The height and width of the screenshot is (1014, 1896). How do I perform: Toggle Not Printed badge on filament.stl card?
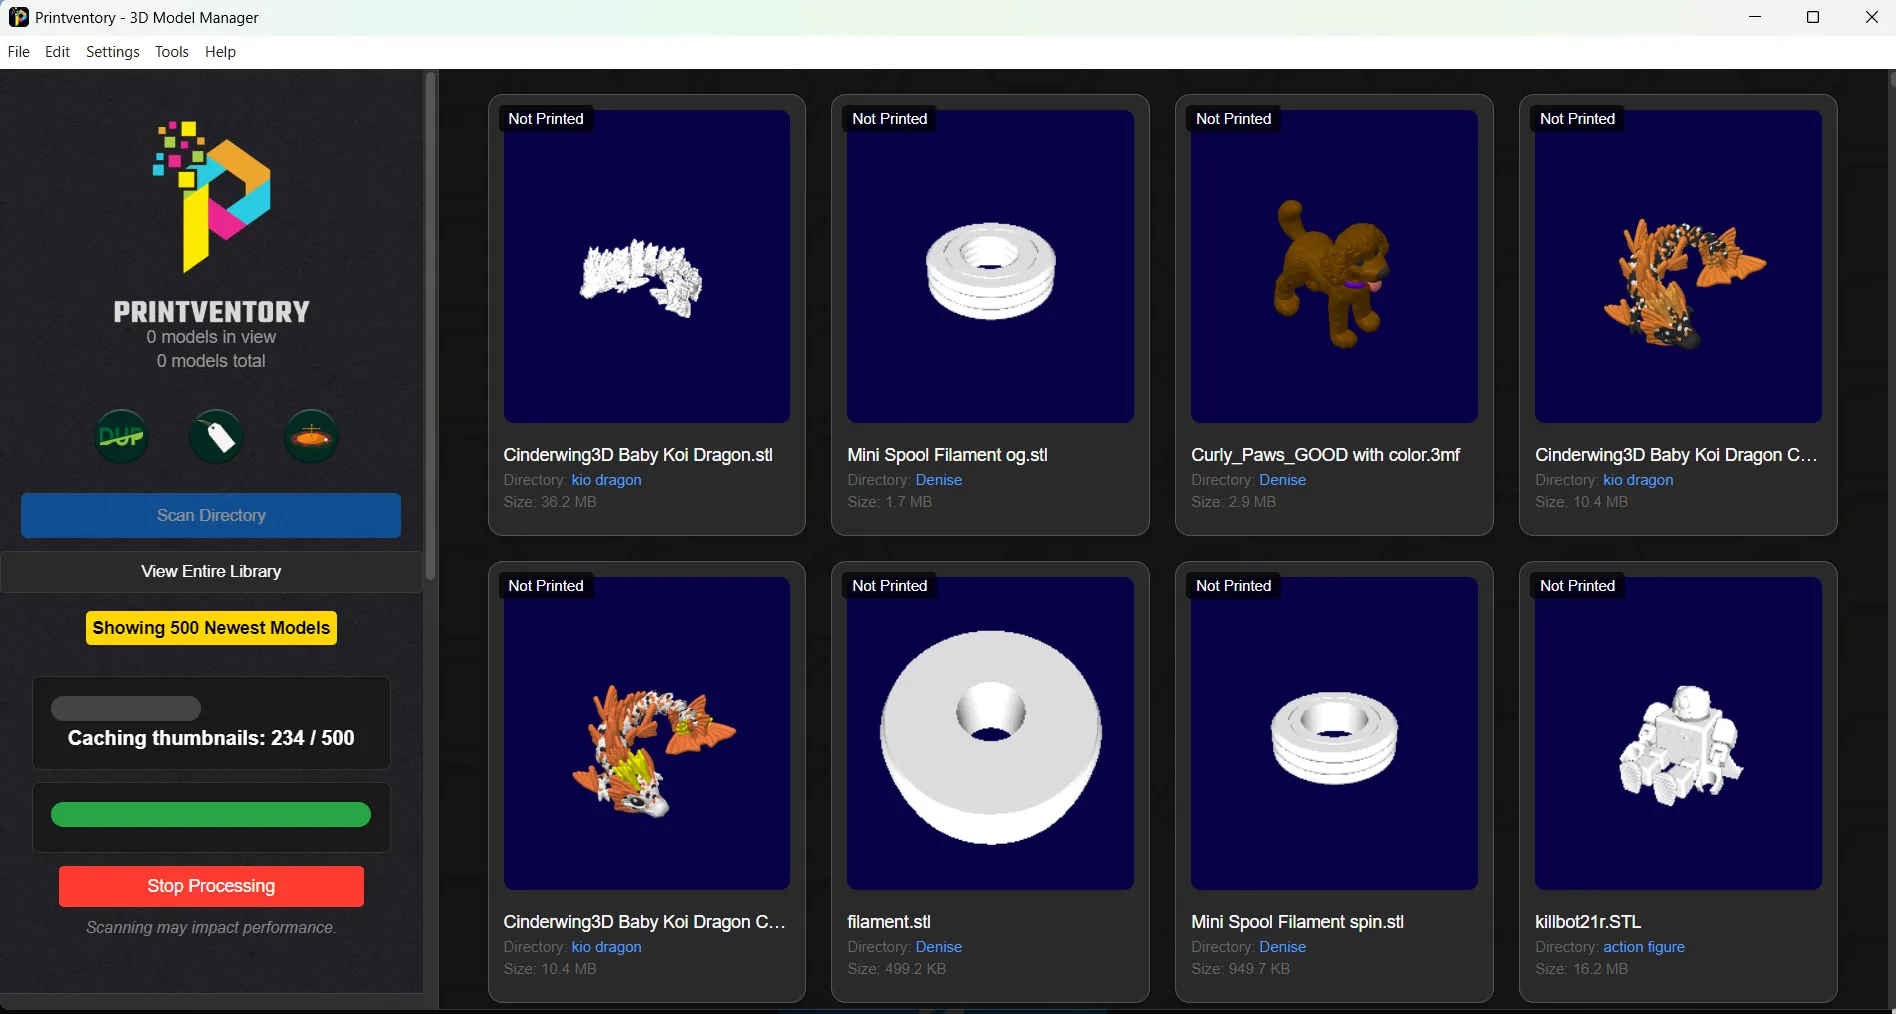click(x=889, y=585)
